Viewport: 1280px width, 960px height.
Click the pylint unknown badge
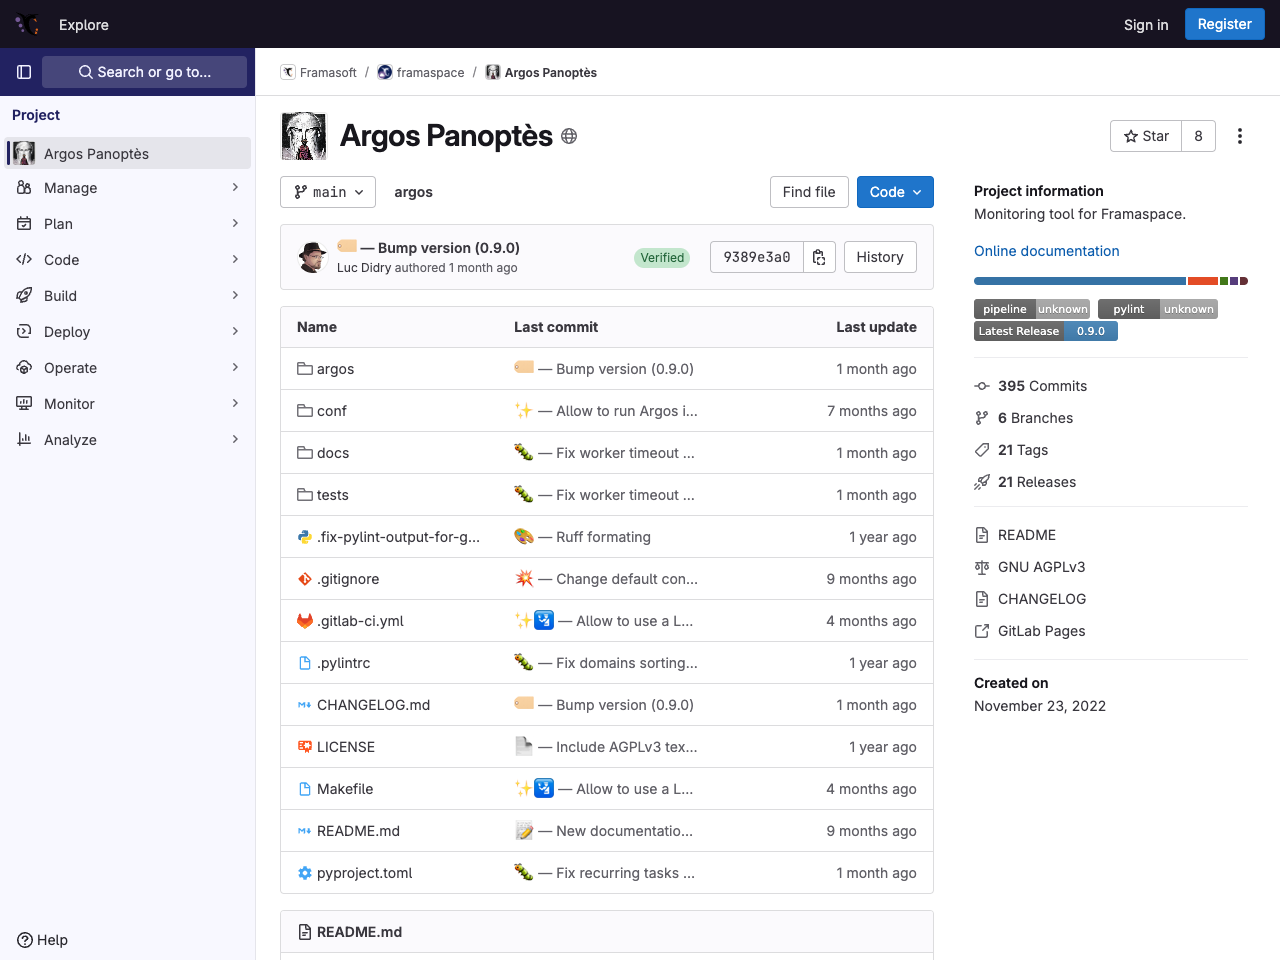[1158, 309]
